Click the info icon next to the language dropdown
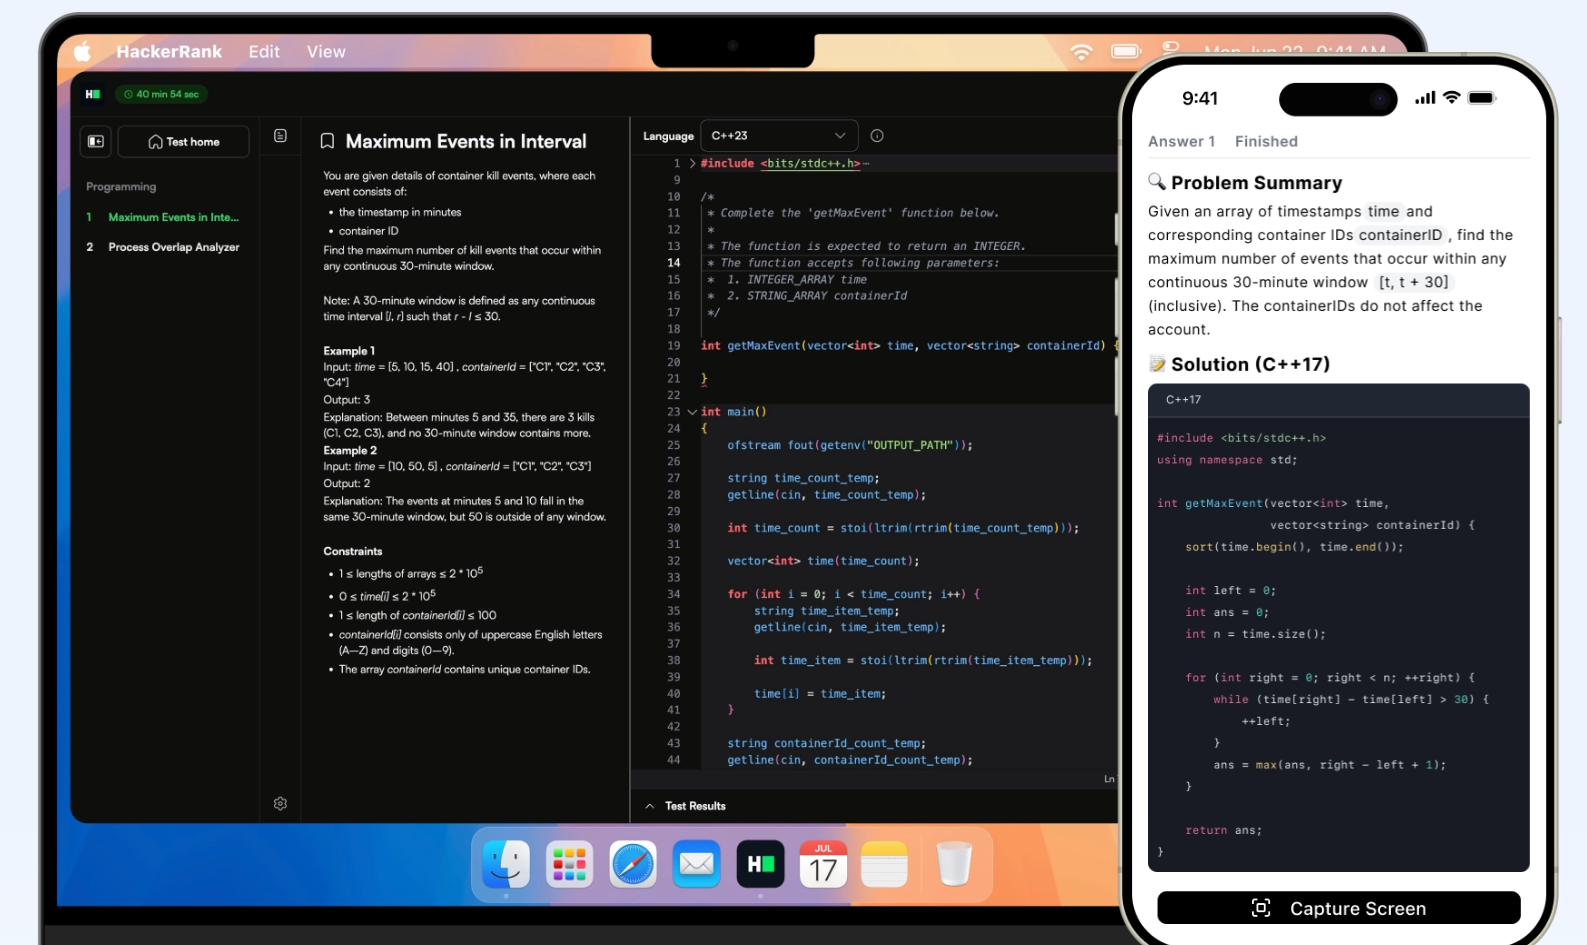 pos(877,136)
